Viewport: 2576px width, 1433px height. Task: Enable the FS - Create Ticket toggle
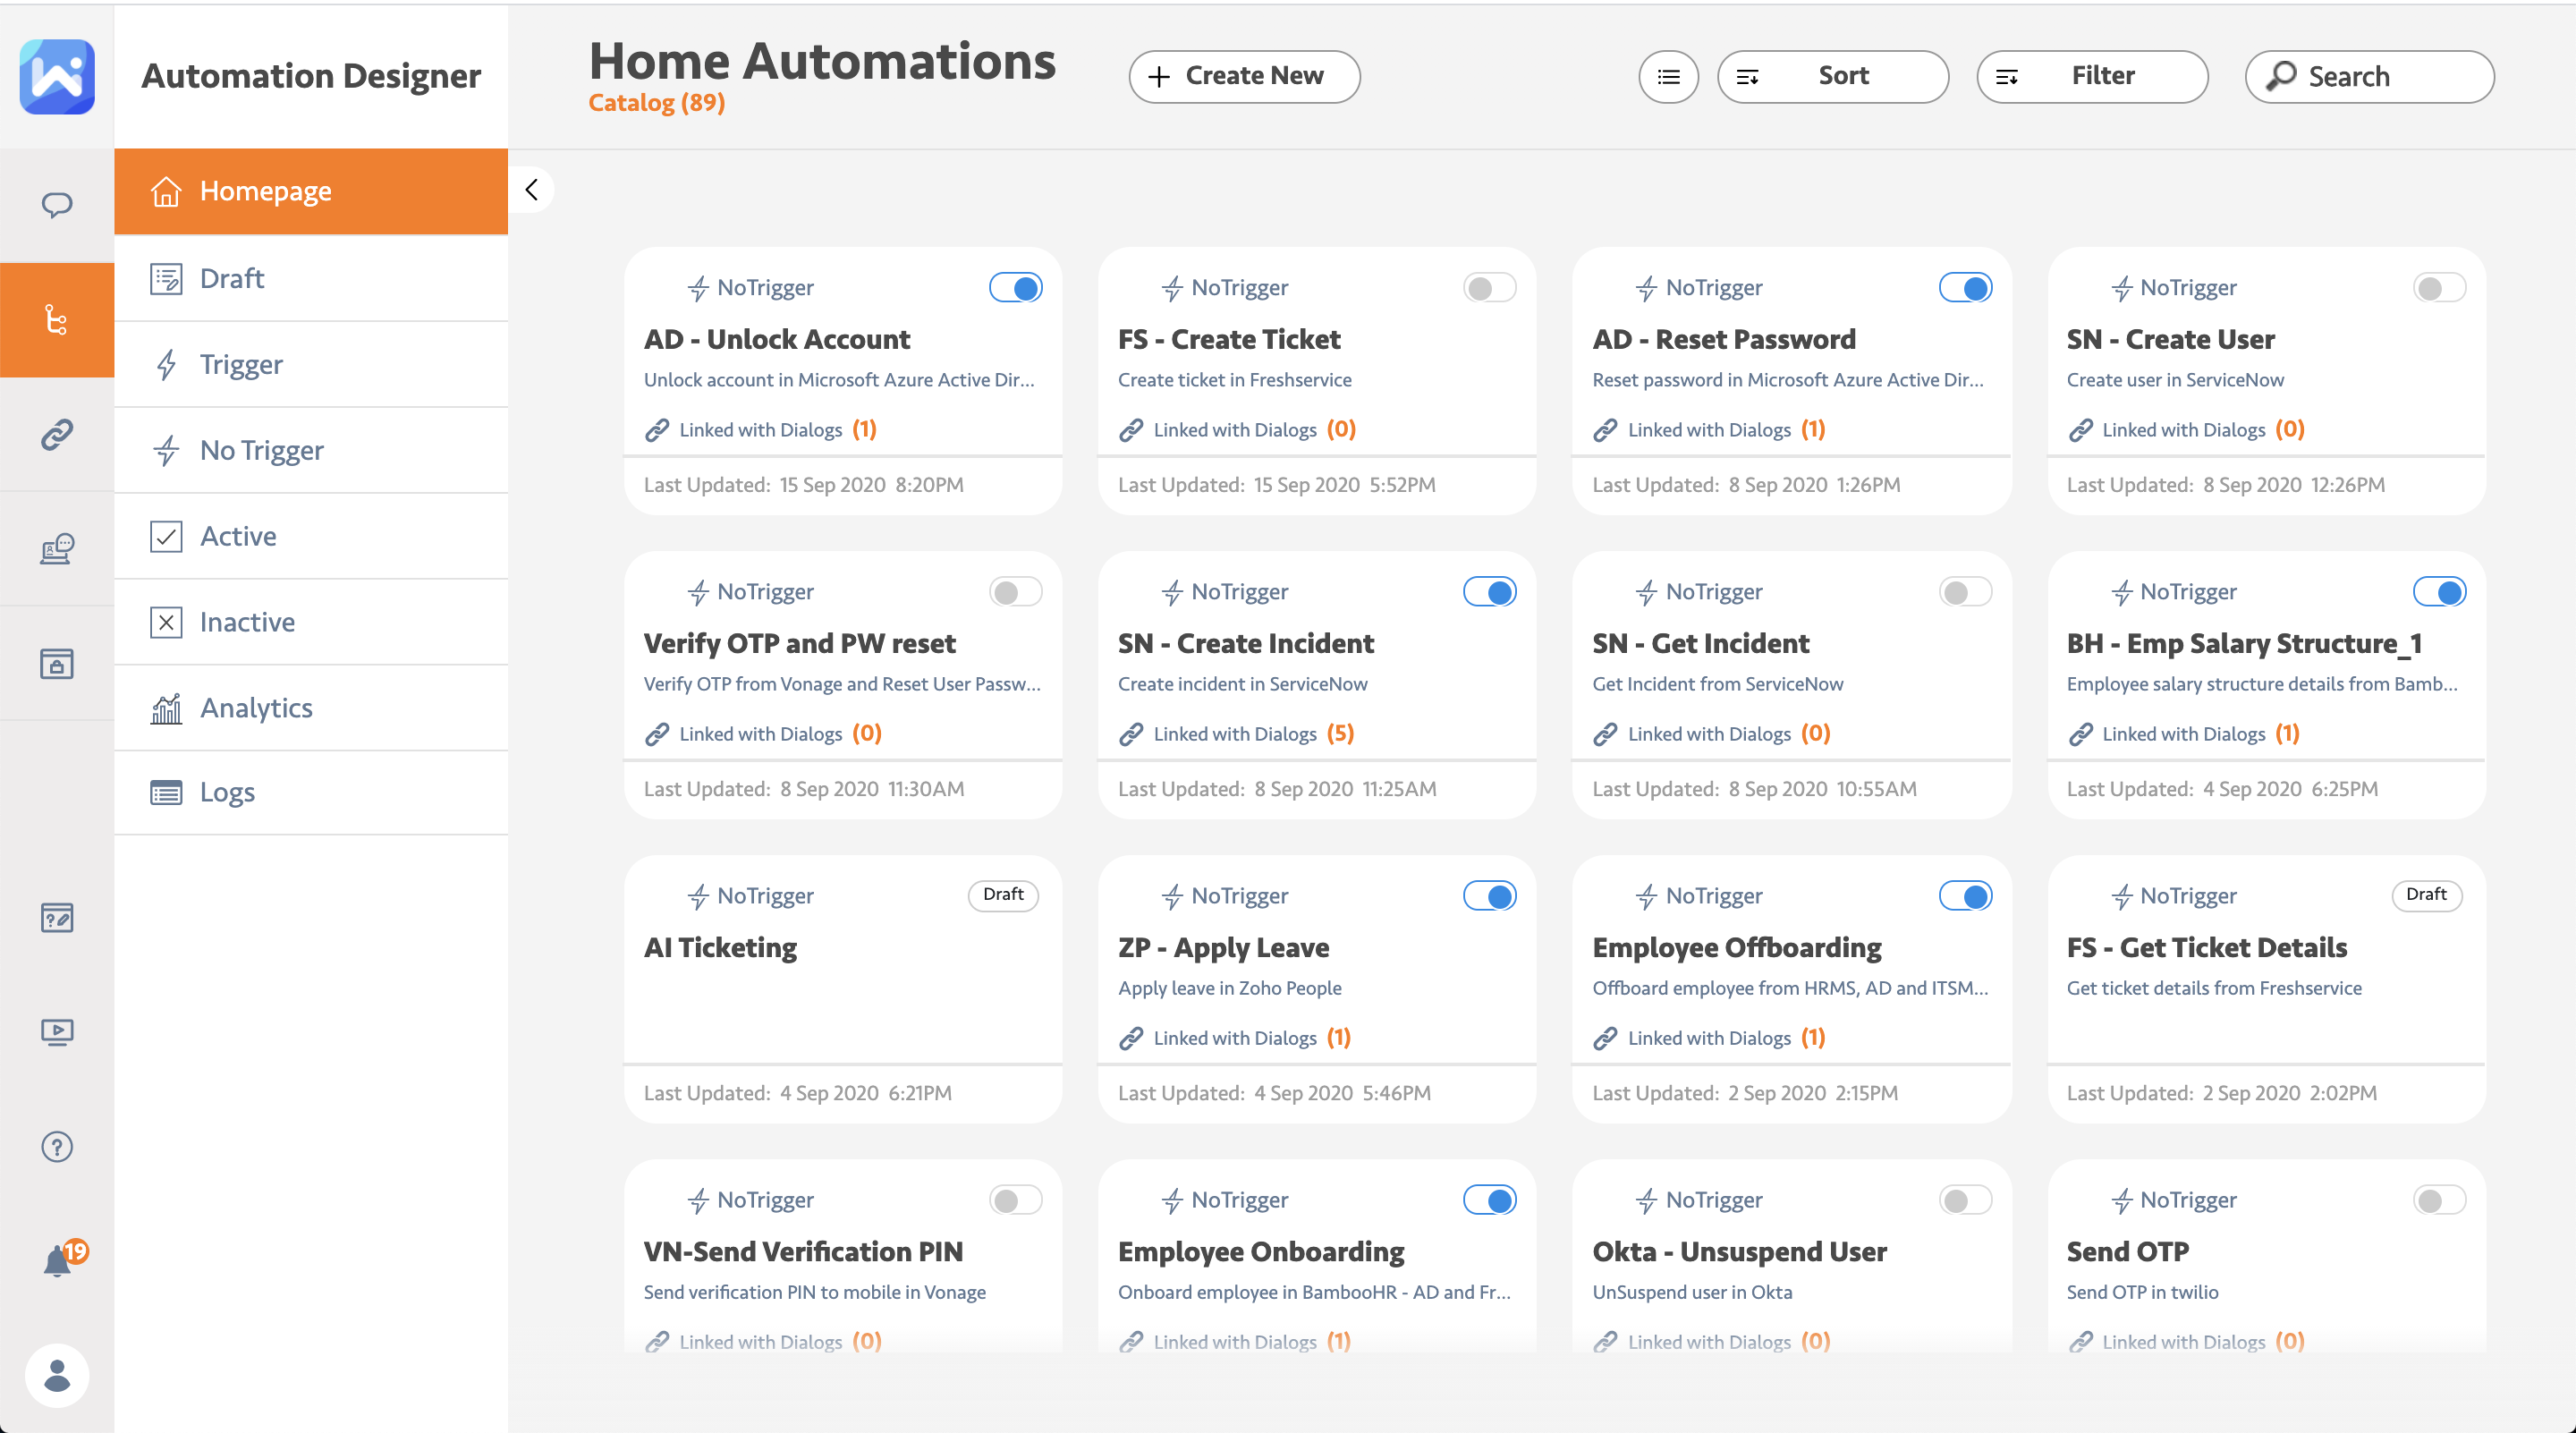(x=1489, y=288)
